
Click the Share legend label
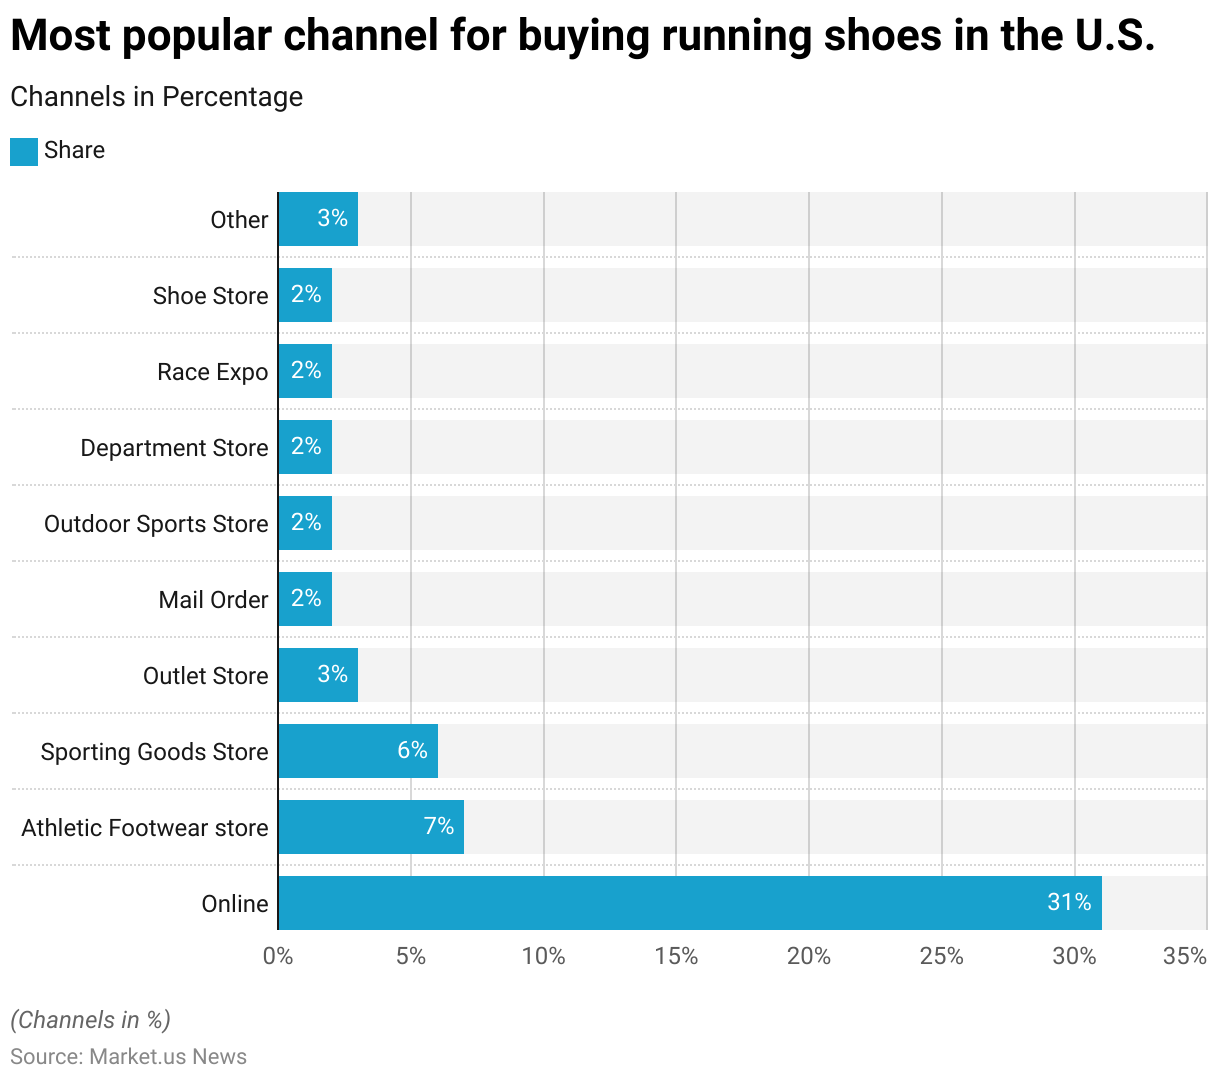[74, 150]
